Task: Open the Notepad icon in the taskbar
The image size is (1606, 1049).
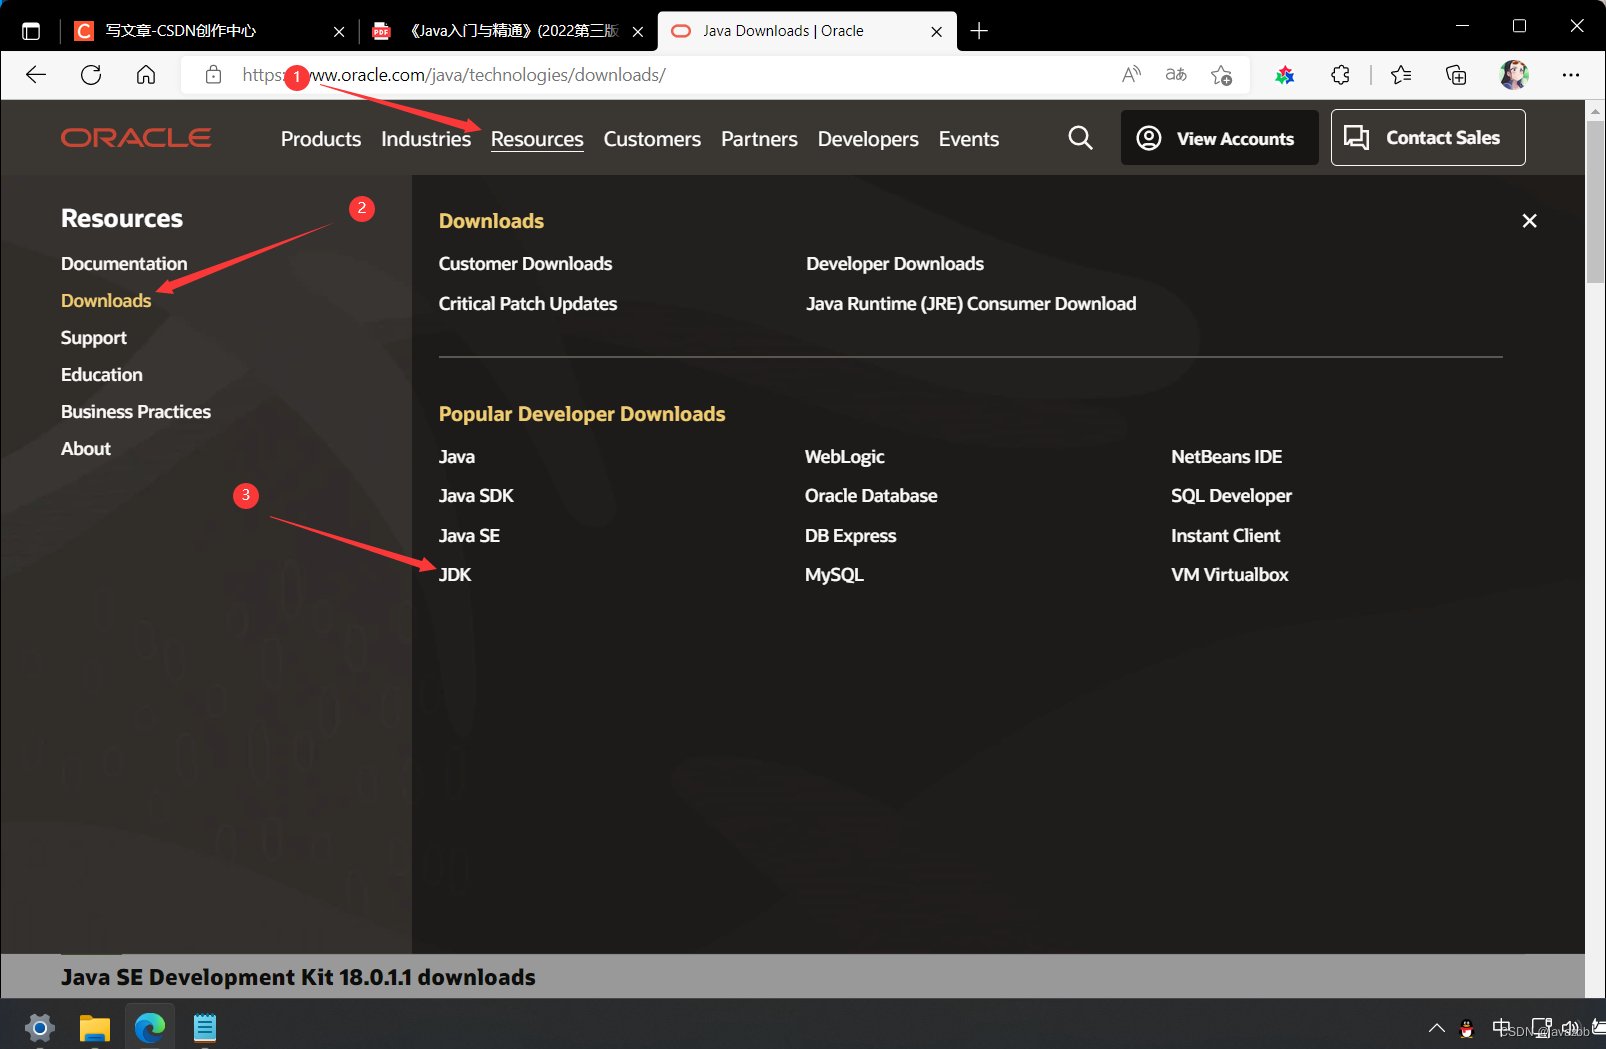Action: (205, 1028)
